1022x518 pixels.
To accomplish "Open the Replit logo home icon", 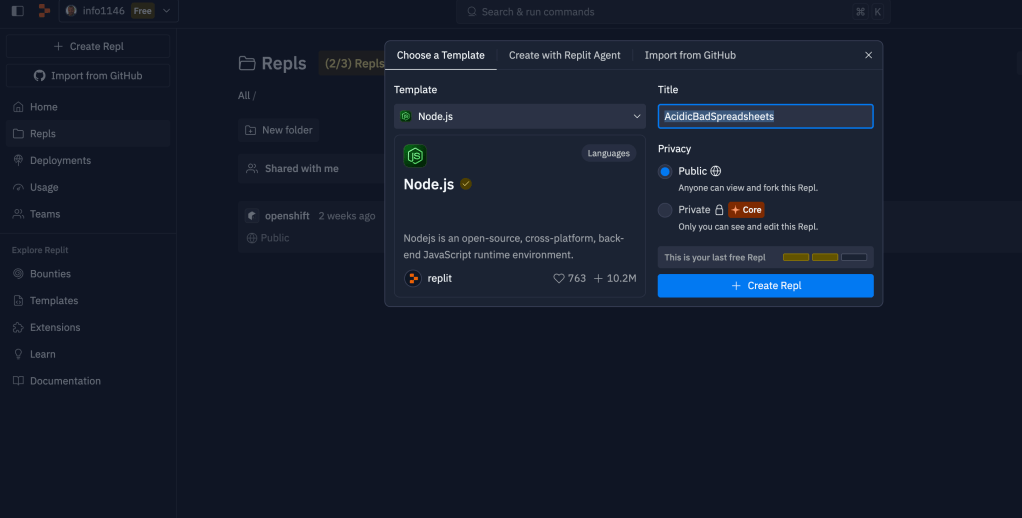I will [x=44, y=11].
